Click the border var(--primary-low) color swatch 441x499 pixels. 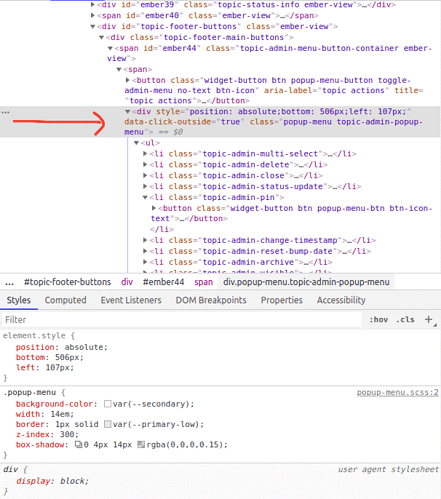pyautogui.click(x=107, y=424)
